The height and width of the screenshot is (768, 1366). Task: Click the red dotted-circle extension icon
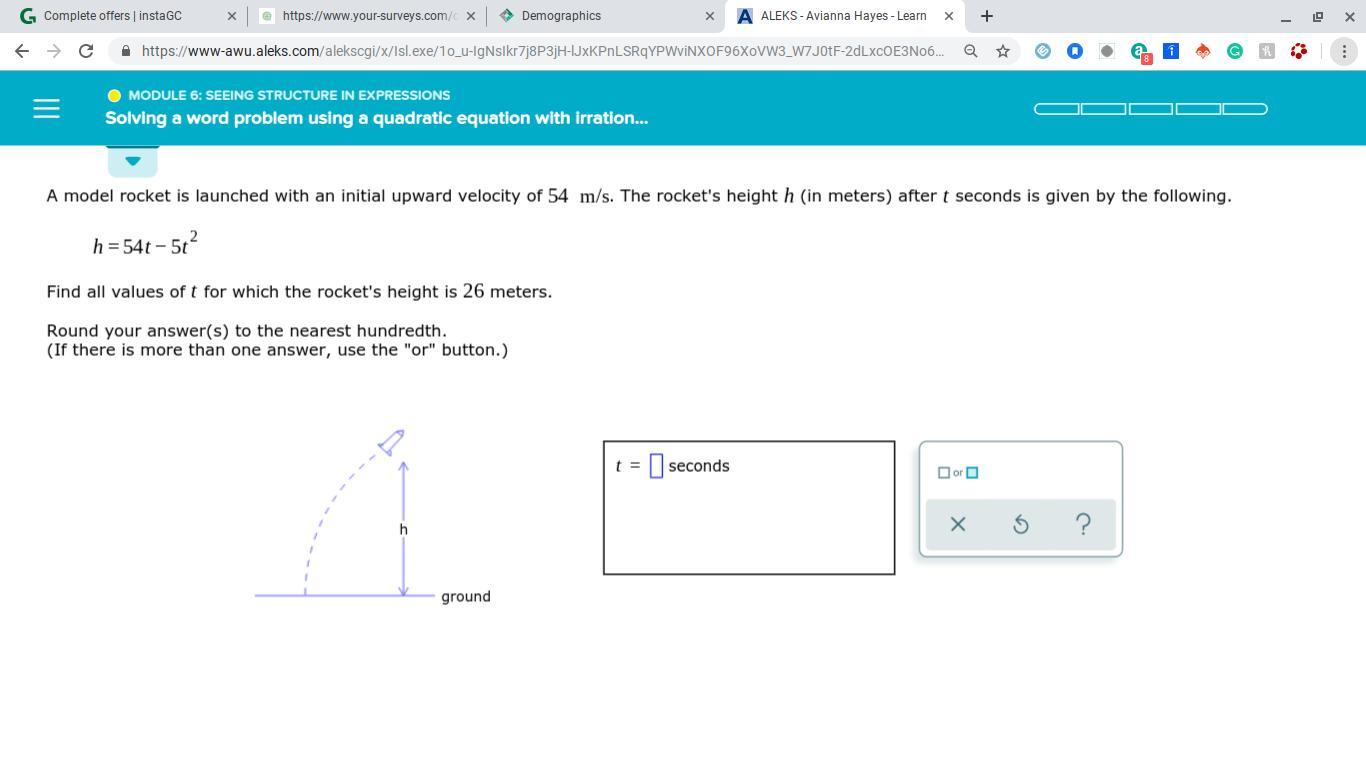pyautogui.click(x=1298, y=51)
